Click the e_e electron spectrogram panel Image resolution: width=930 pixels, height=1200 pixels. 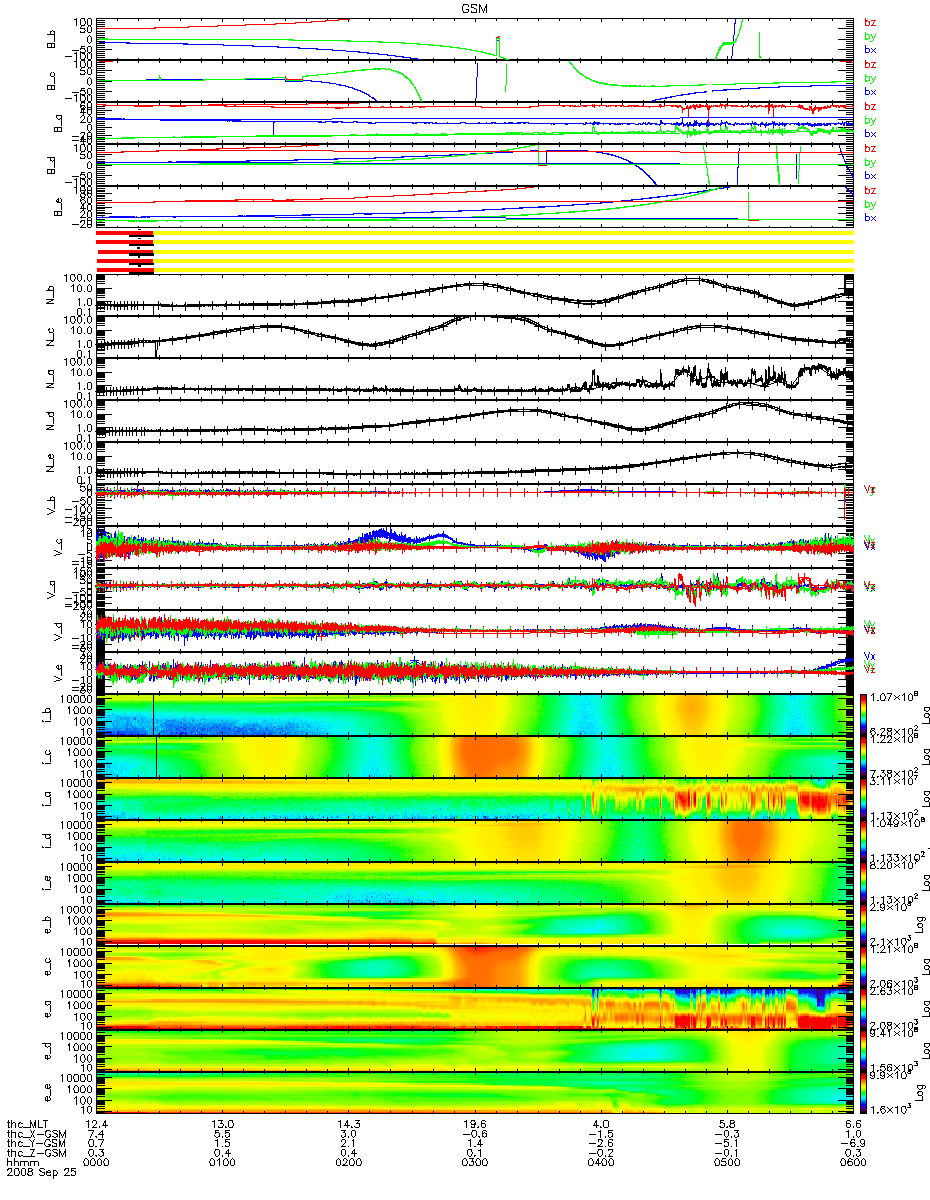475,1092
